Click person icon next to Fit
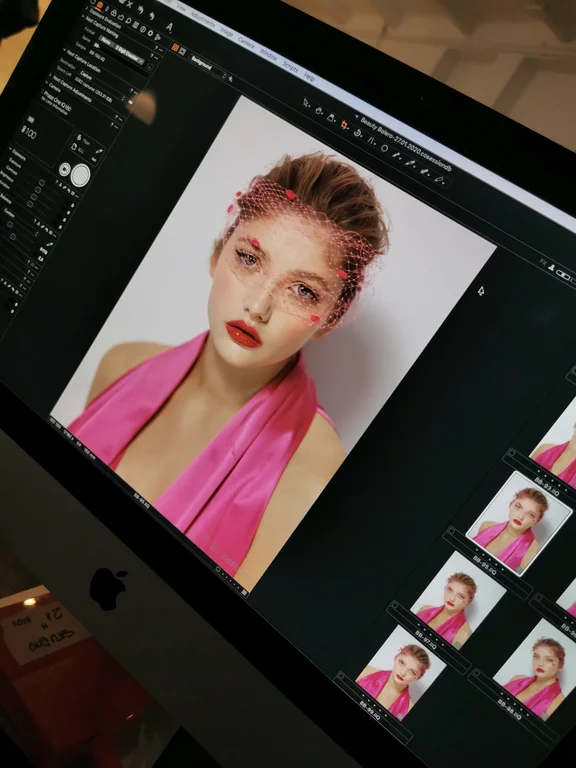The height and width of the screenshot is (768, 576). [552, 267]
